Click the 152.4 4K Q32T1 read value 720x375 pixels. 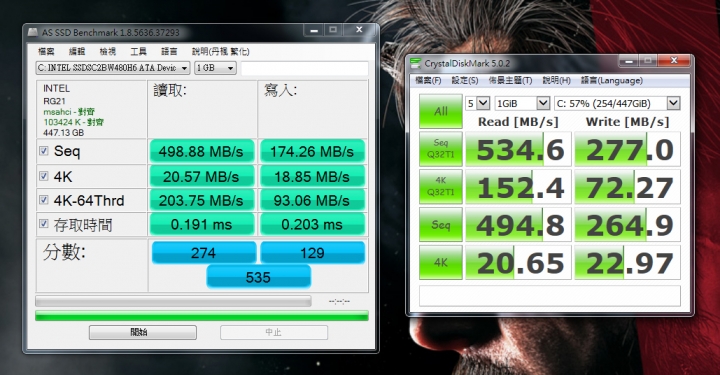518,187
